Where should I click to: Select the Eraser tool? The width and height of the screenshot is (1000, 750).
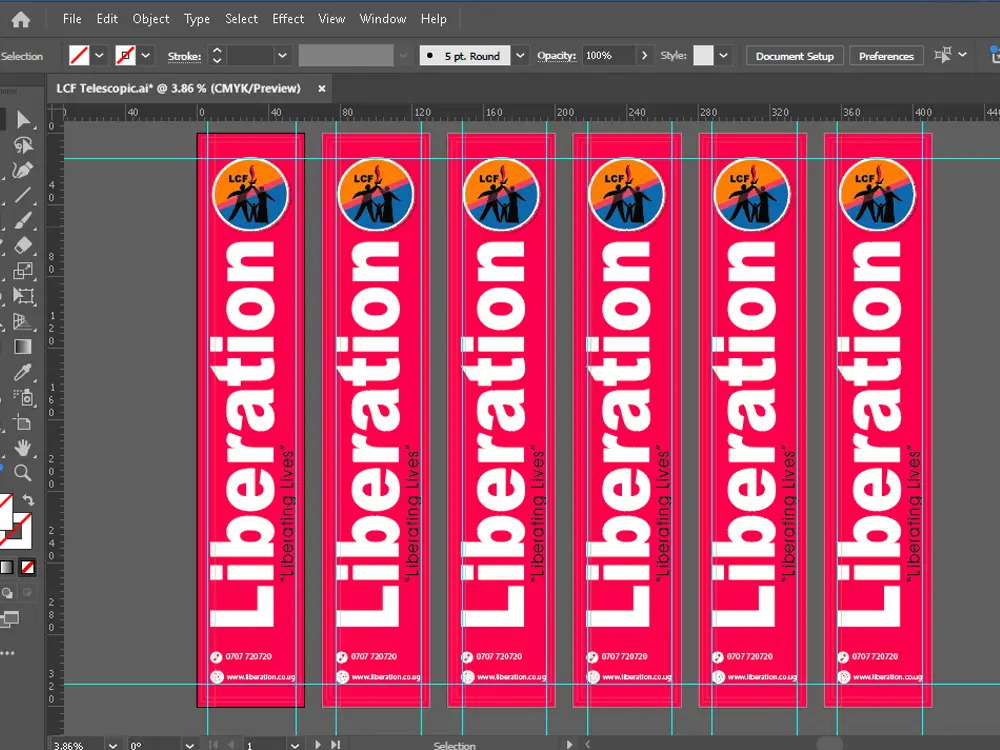pos(23,246)
